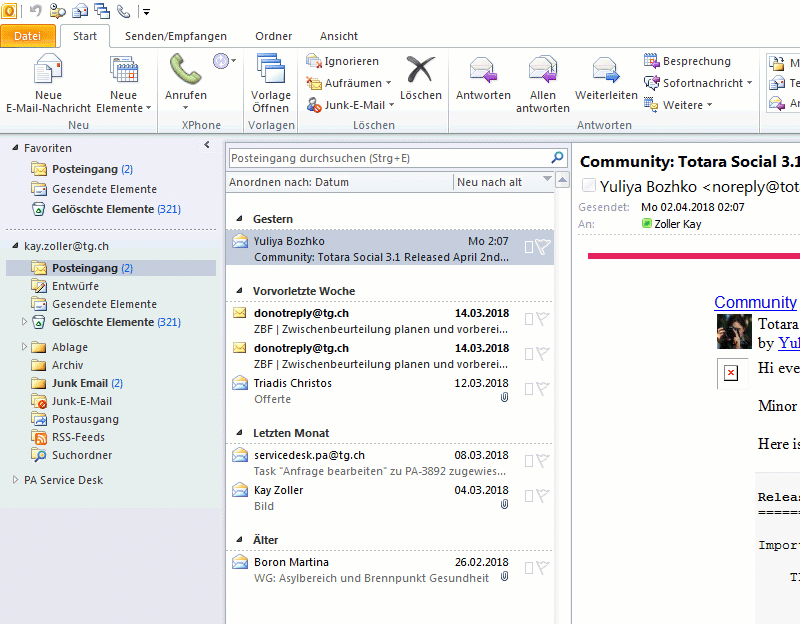
Task: Open the Triadis Christos Offerte email
Action: (390, 391)
